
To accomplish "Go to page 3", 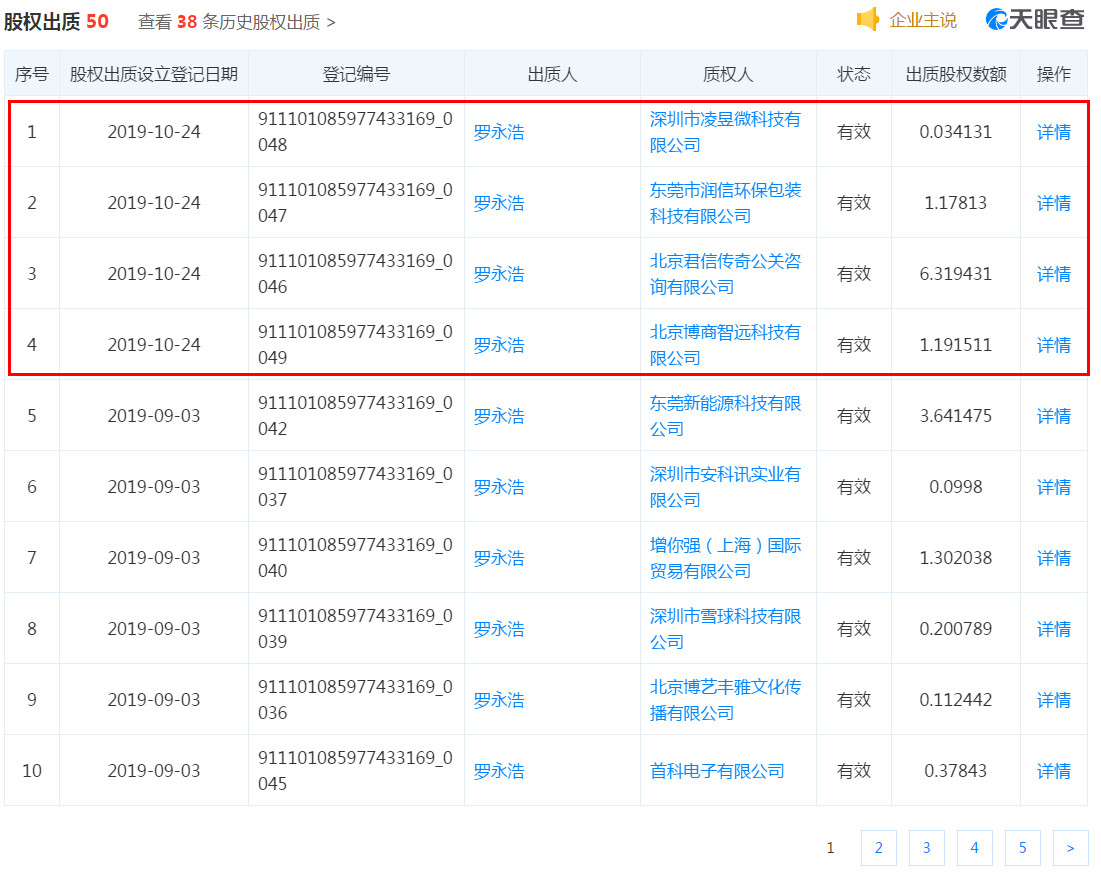I will tap(926, 848).
